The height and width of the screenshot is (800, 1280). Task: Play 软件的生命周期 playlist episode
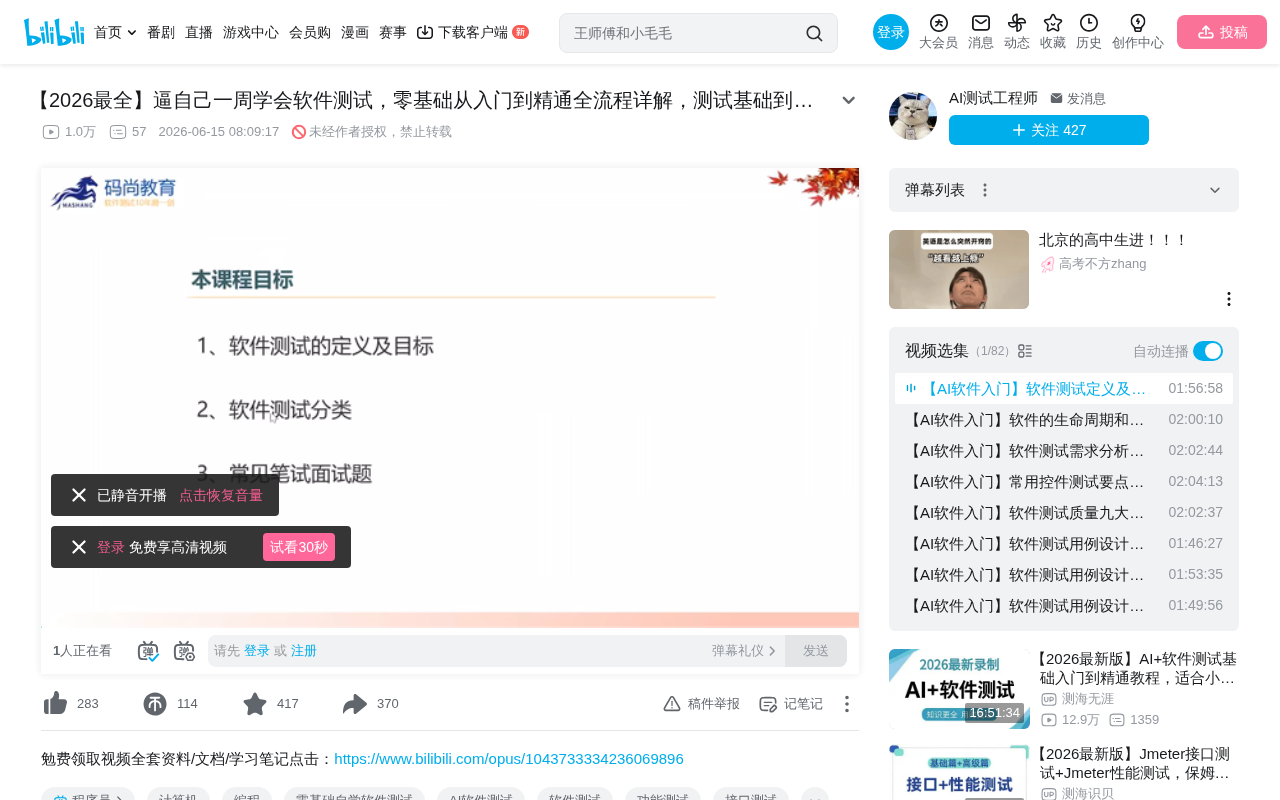pyautogui.click(x=1064, y=419)
